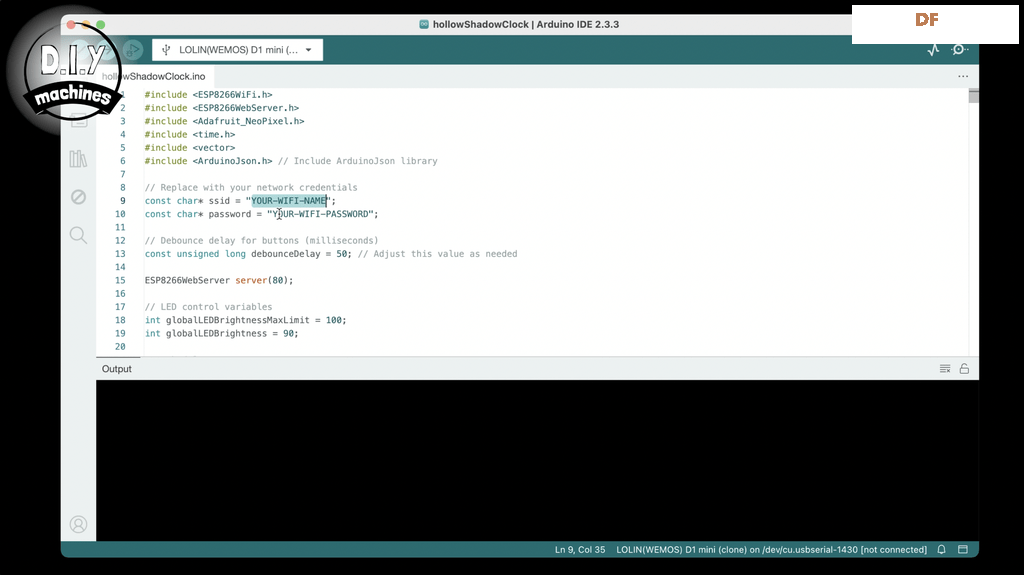Click board port status text in status bar

[x=771, y=550]
